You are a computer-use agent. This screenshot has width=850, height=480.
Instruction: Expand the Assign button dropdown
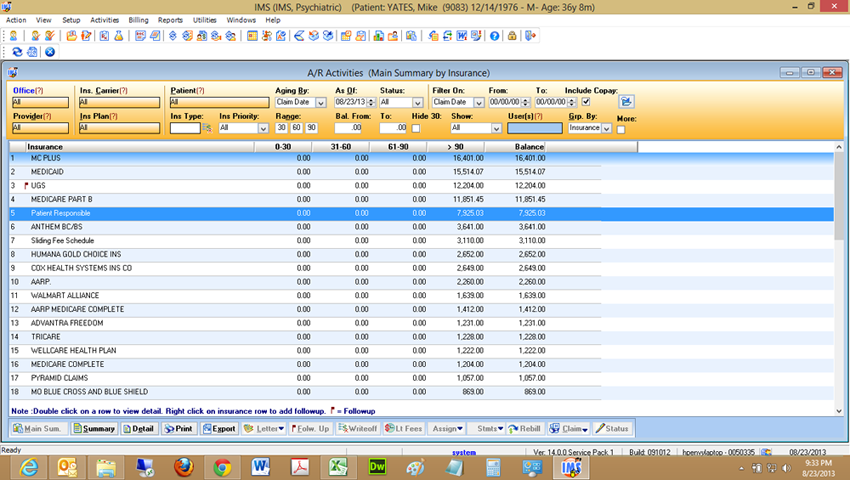(x=460, y=429)
